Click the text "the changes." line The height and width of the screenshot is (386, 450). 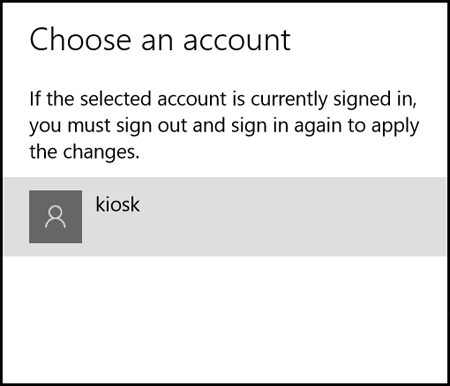[x=84, y=152]
